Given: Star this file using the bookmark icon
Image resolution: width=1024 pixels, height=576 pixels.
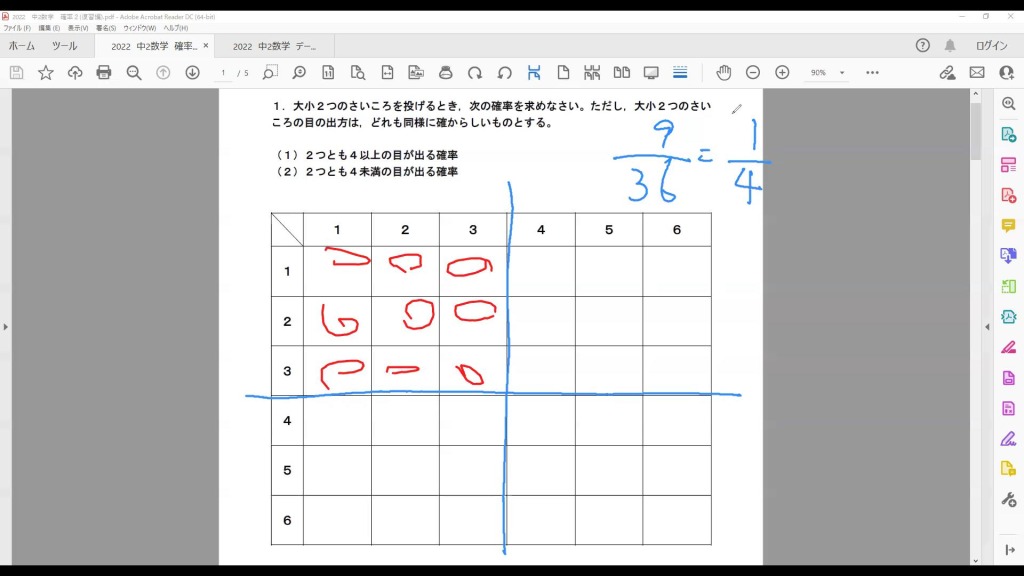Looking at the screenshot, I should tap(45, 73).
